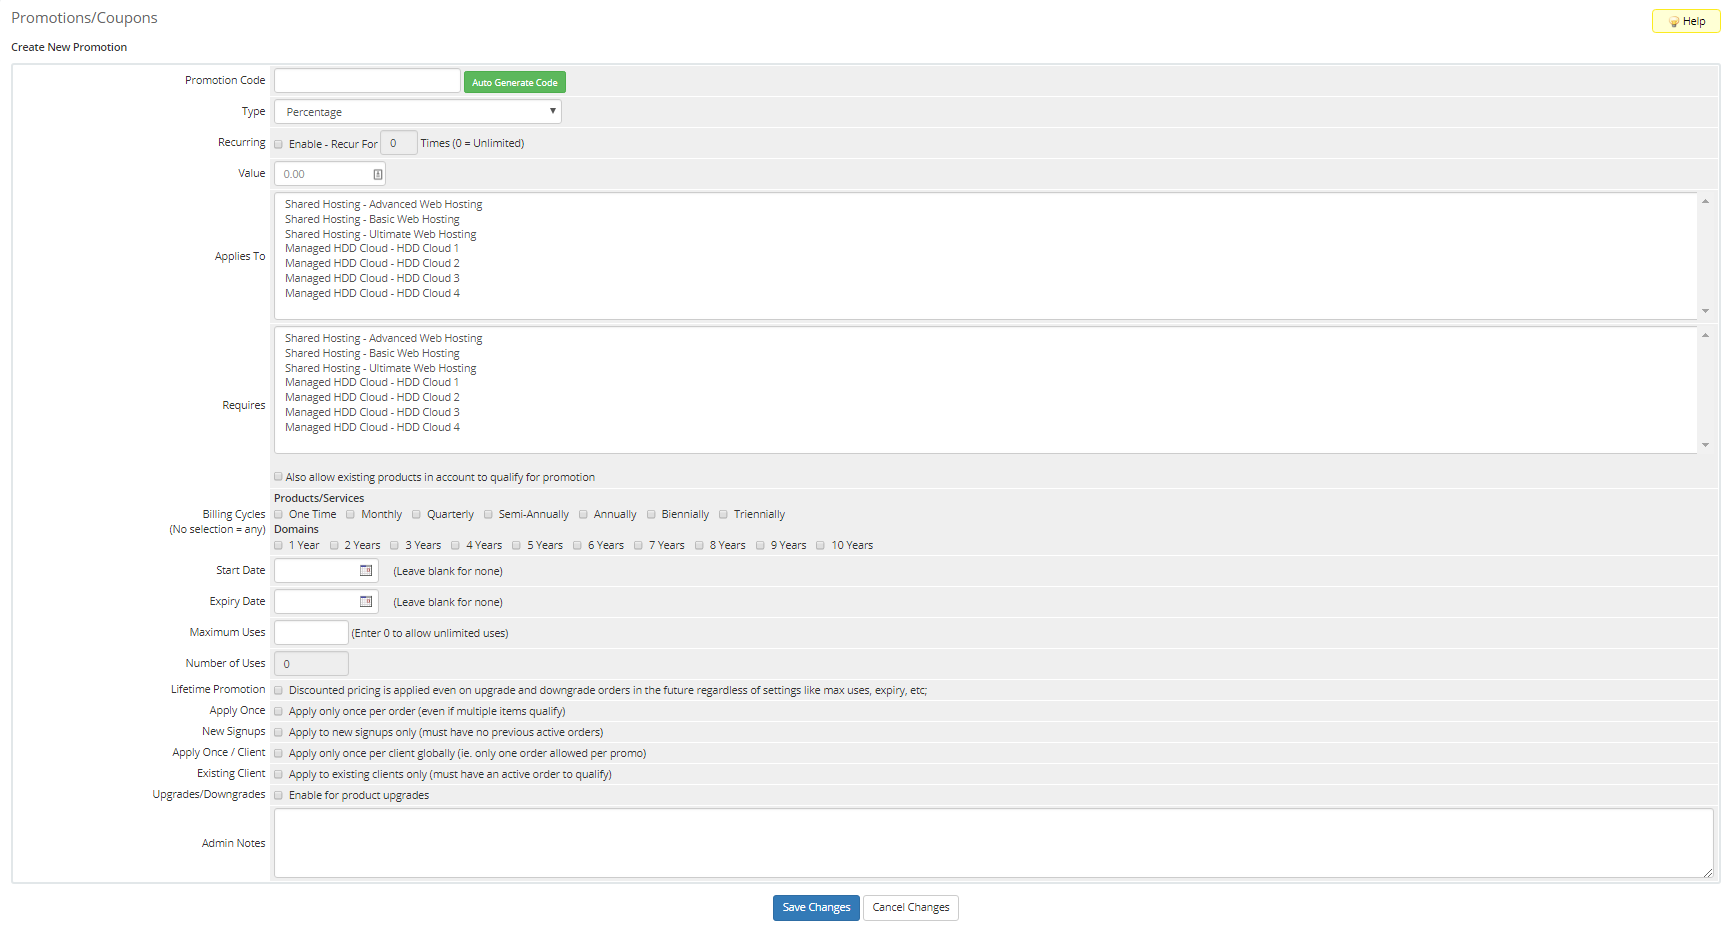Click into the Admin Notes textarea
This screenshot has height=925, width=1732.
pyautogui.click(x=994, y=843)
